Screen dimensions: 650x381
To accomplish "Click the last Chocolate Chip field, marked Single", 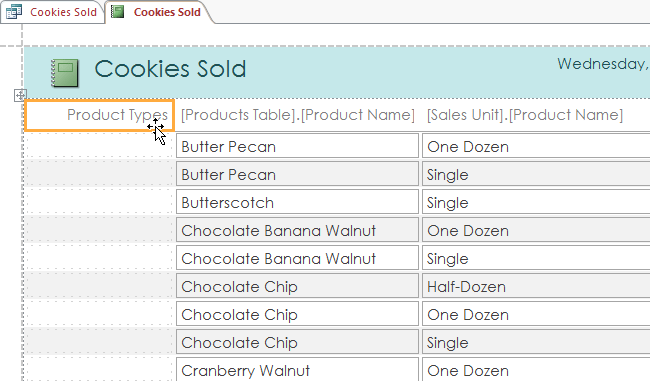I will (297, 342).
